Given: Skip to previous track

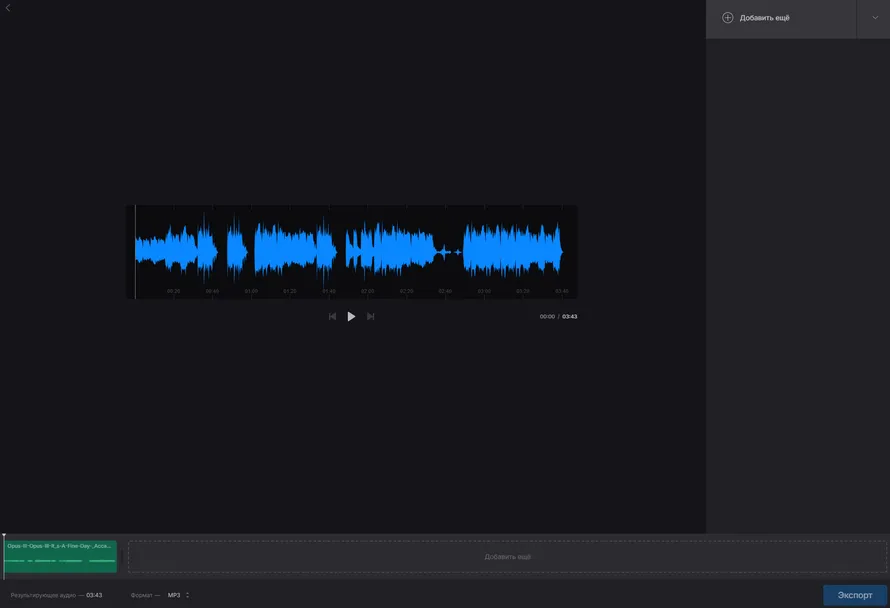Looking at the screenshot, I should pos(332,316).
